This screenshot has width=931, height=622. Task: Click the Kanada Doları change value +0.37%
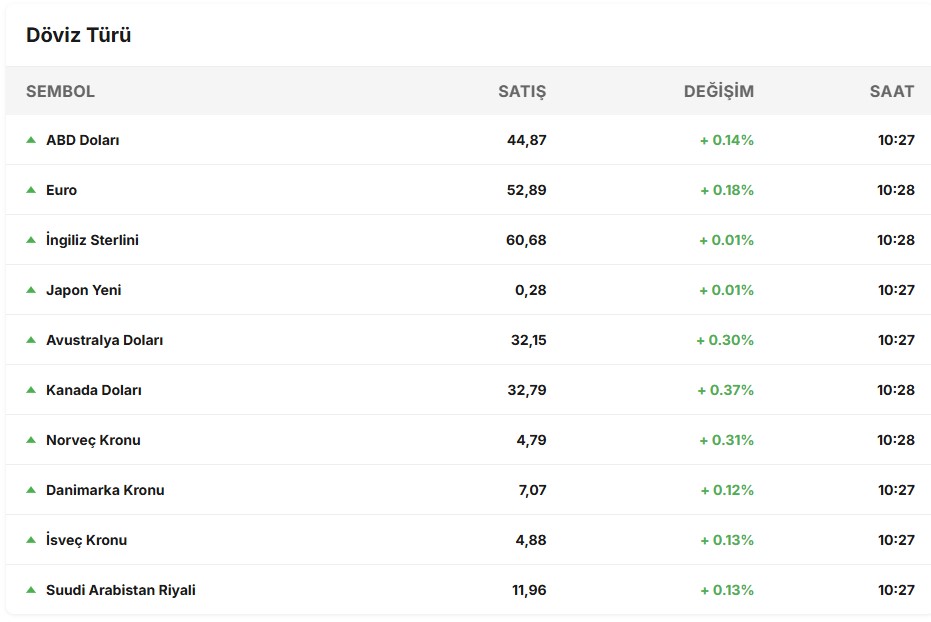(725, 390)
